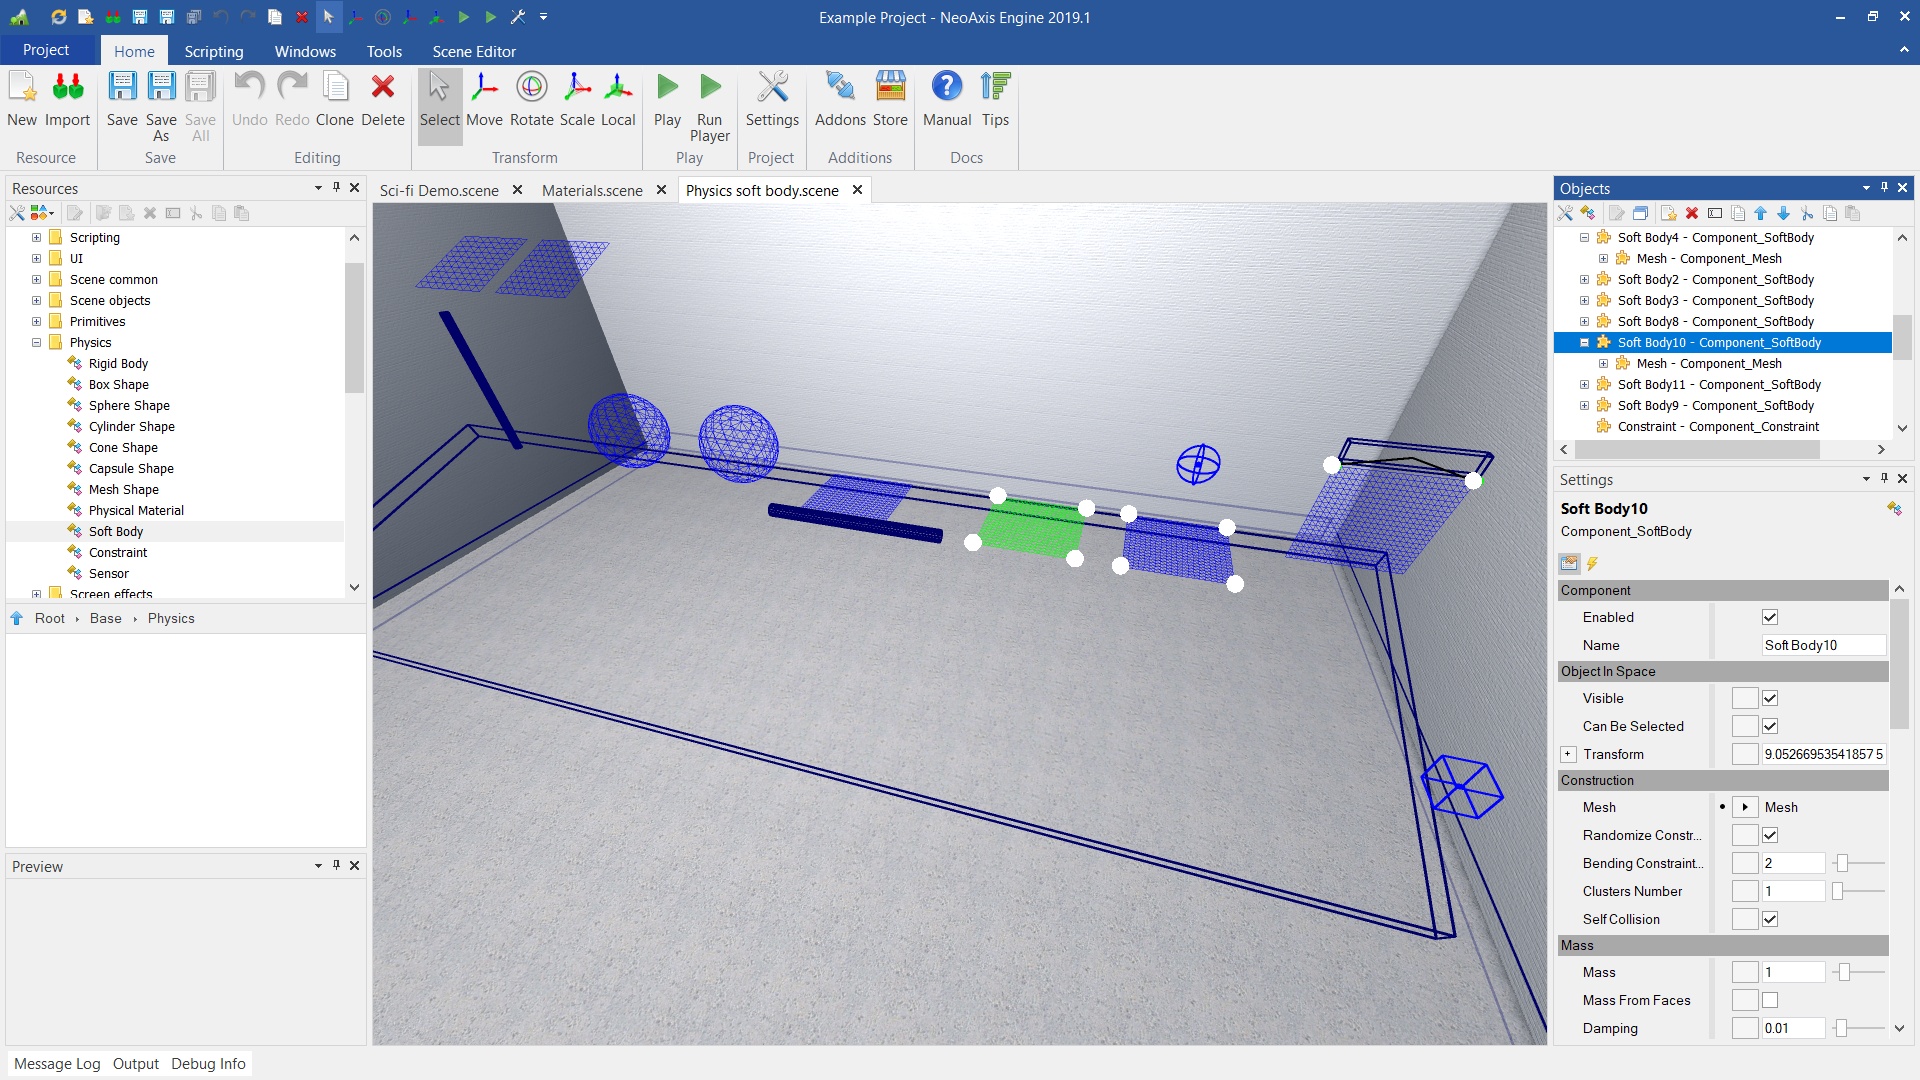Image resolution: width=1920 pixels, height=1080 pixels.
Task: Open the Materials.scene document tab
Action: click(x=592, y=190)
